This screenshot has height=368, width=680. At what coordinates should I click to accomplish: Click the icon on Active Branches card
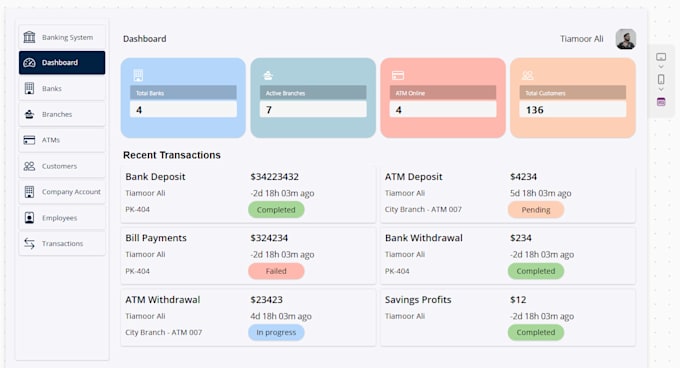[x=268, y=75]
